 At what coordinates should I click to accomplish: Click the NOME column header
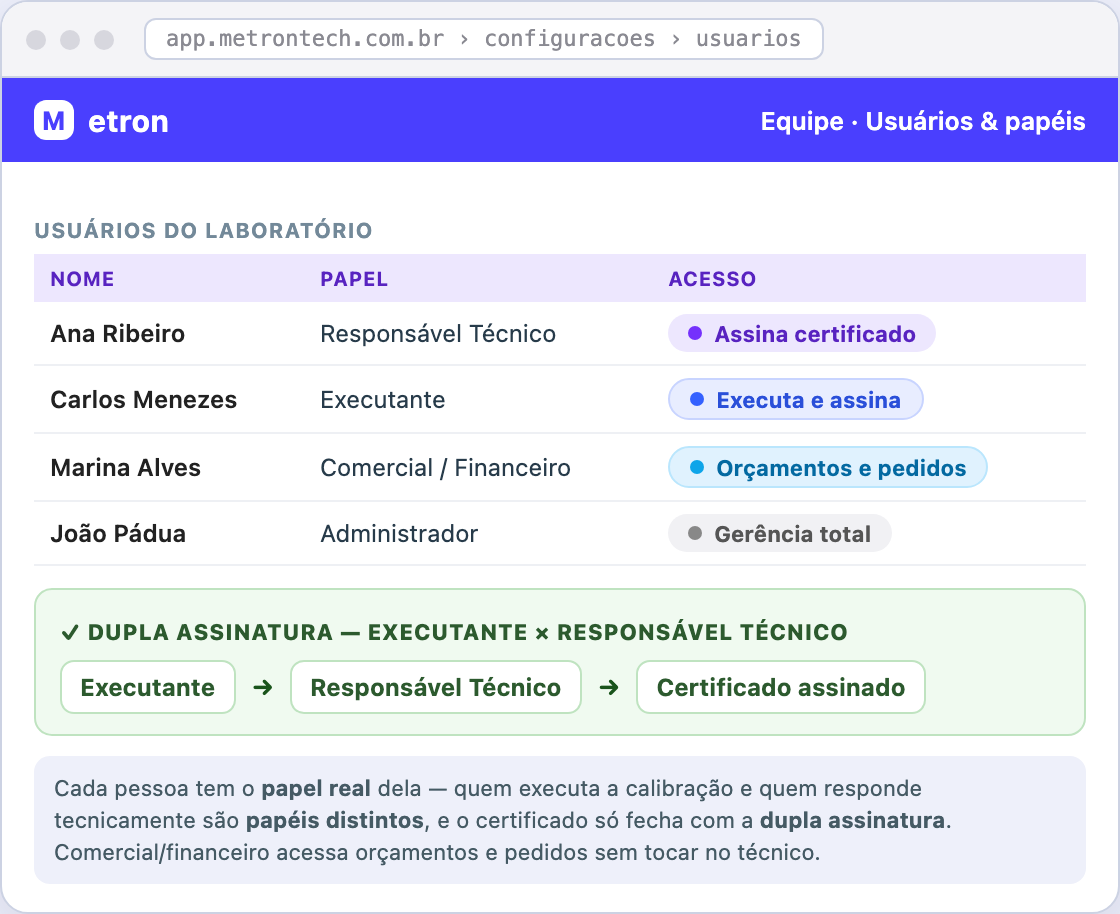pyautogui.click(x=82, y=278)
